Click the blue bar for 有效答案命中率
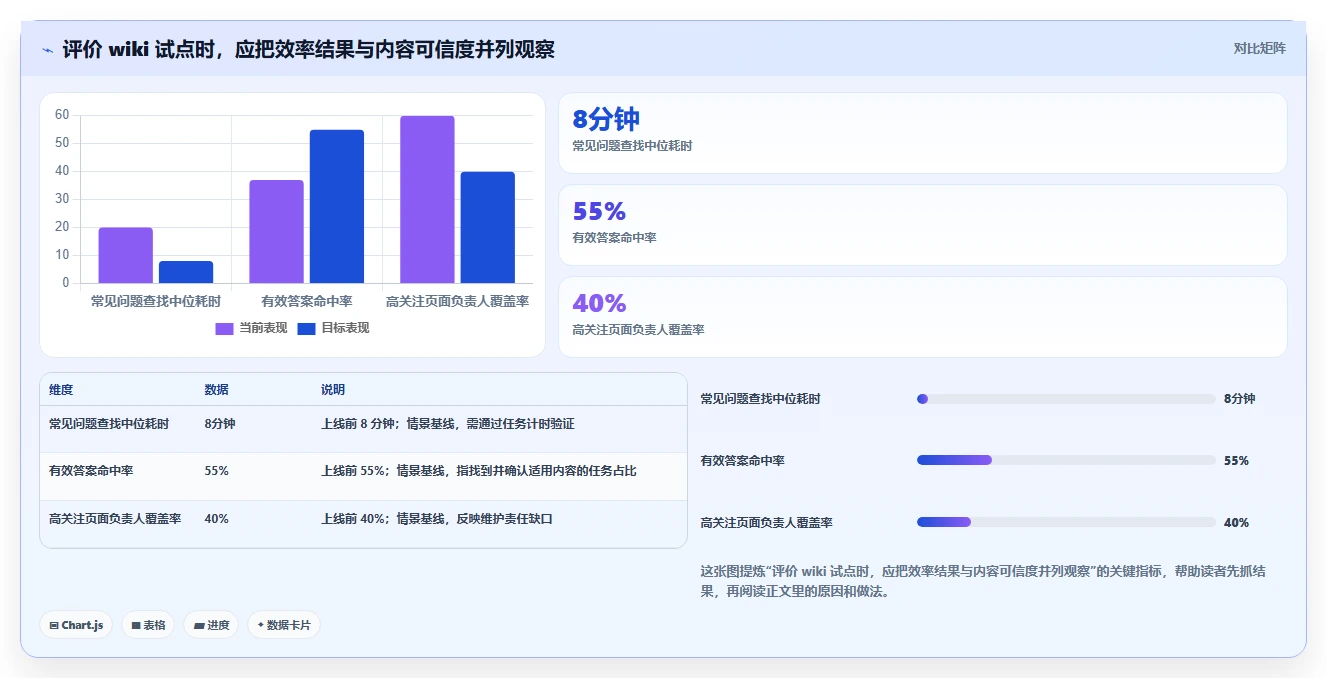The height and width of the screenshot is (678, 1327). tap(337, 207)
